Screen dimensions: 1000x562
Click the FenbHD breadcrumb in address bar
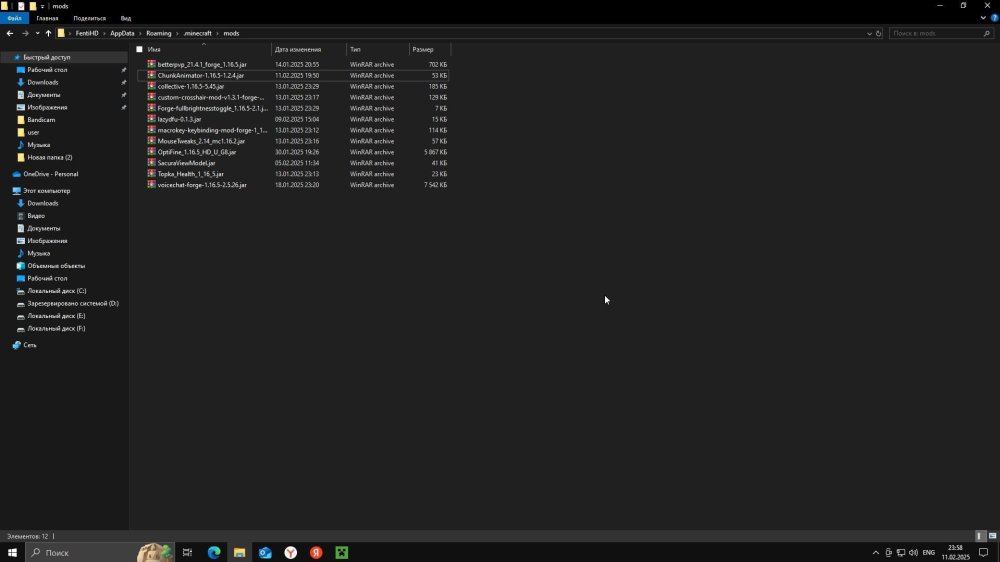tap(87, 33)
